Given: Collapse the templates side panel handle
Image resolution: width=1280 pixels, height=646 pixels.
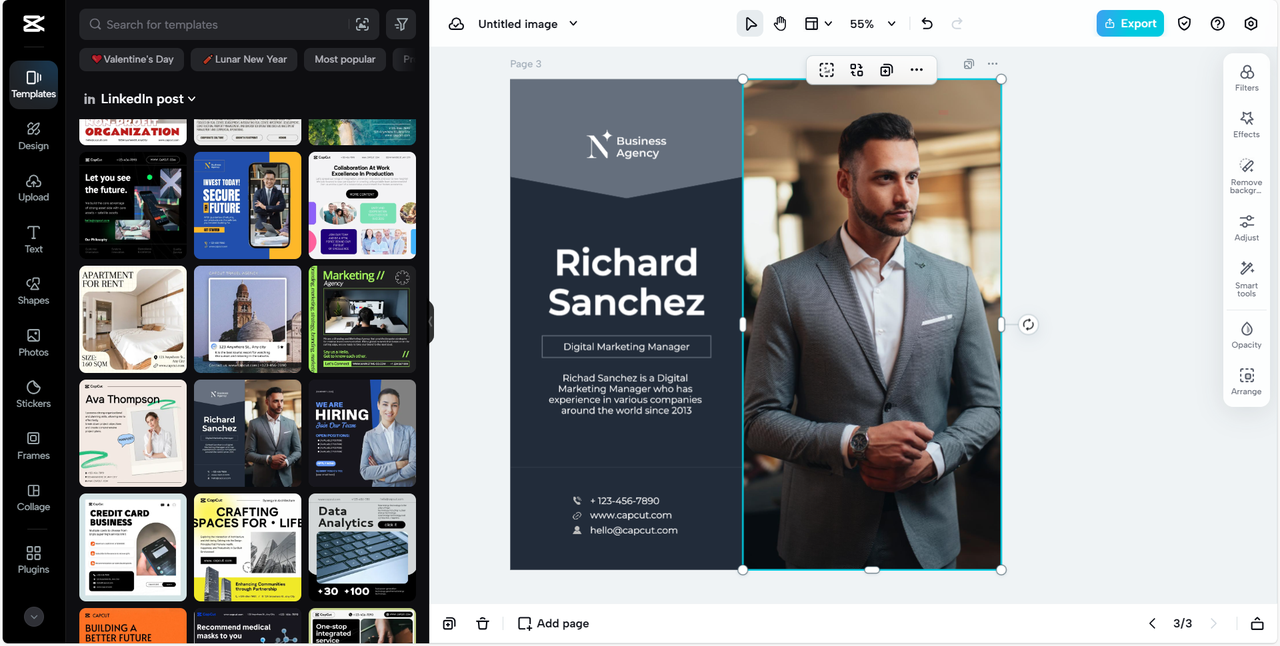Looking at the screenshot, I should (x=430, y=322).
